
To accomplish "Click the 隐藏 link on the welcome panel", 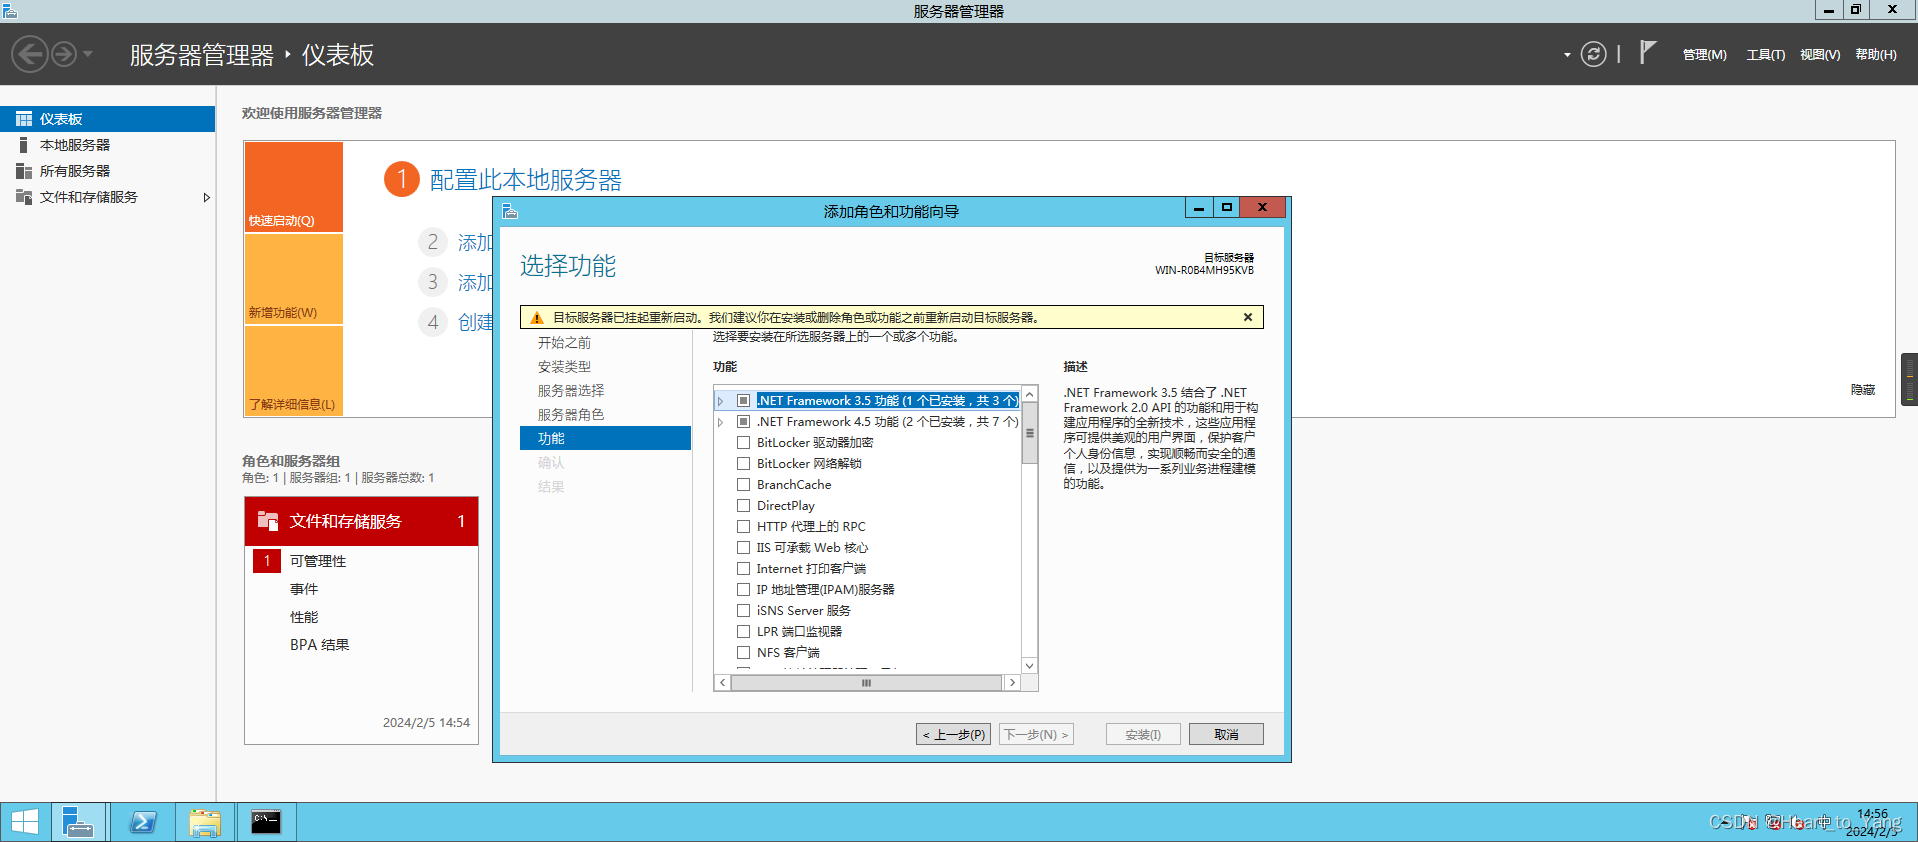I will point(1862,390).
